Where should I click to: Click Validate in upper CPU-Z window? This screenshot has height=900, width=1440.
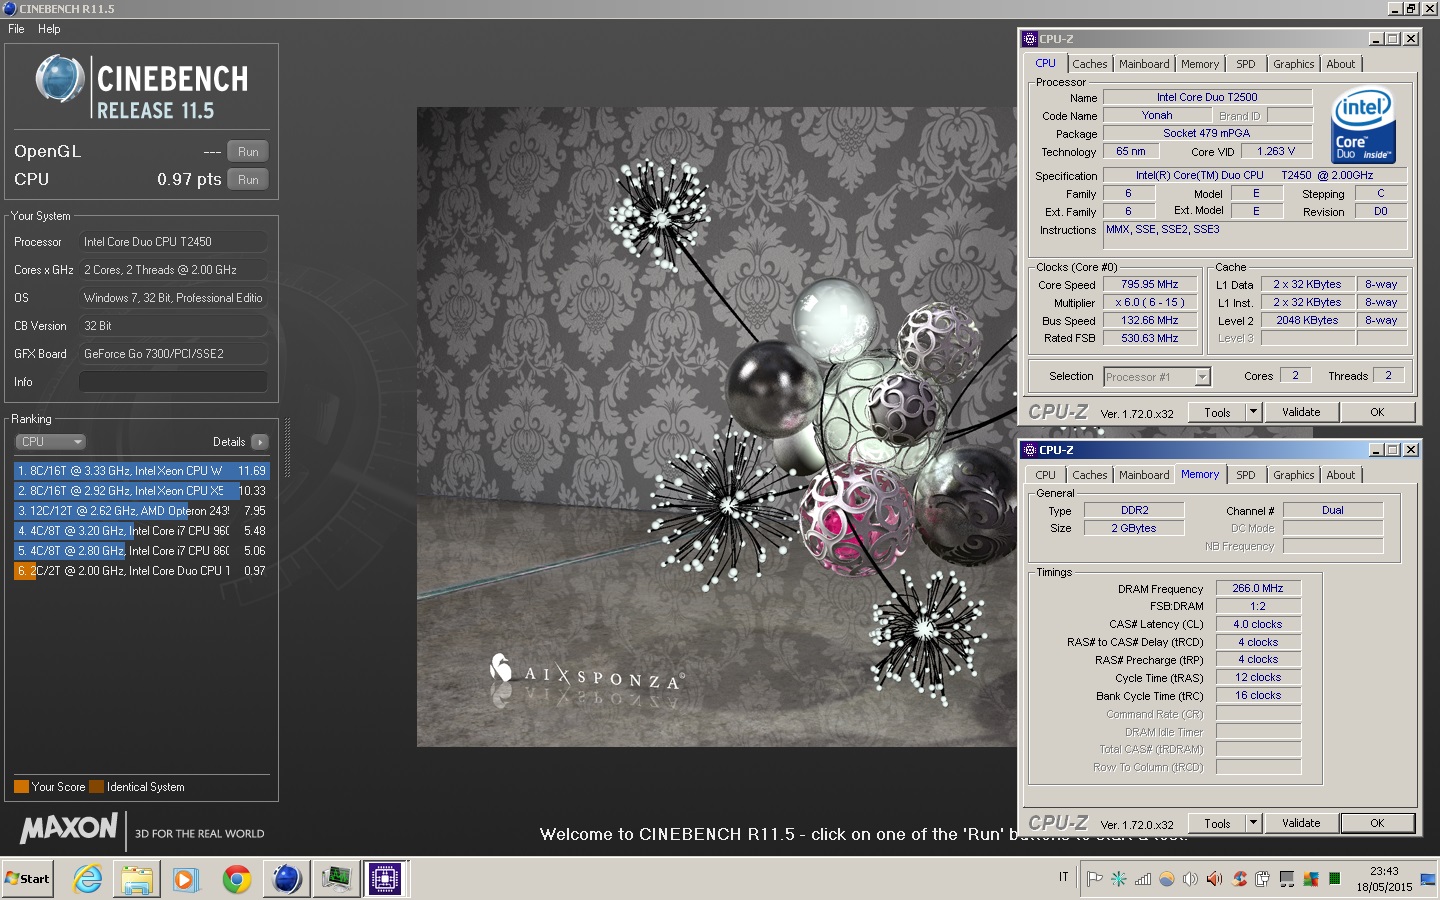[1301, 412]
